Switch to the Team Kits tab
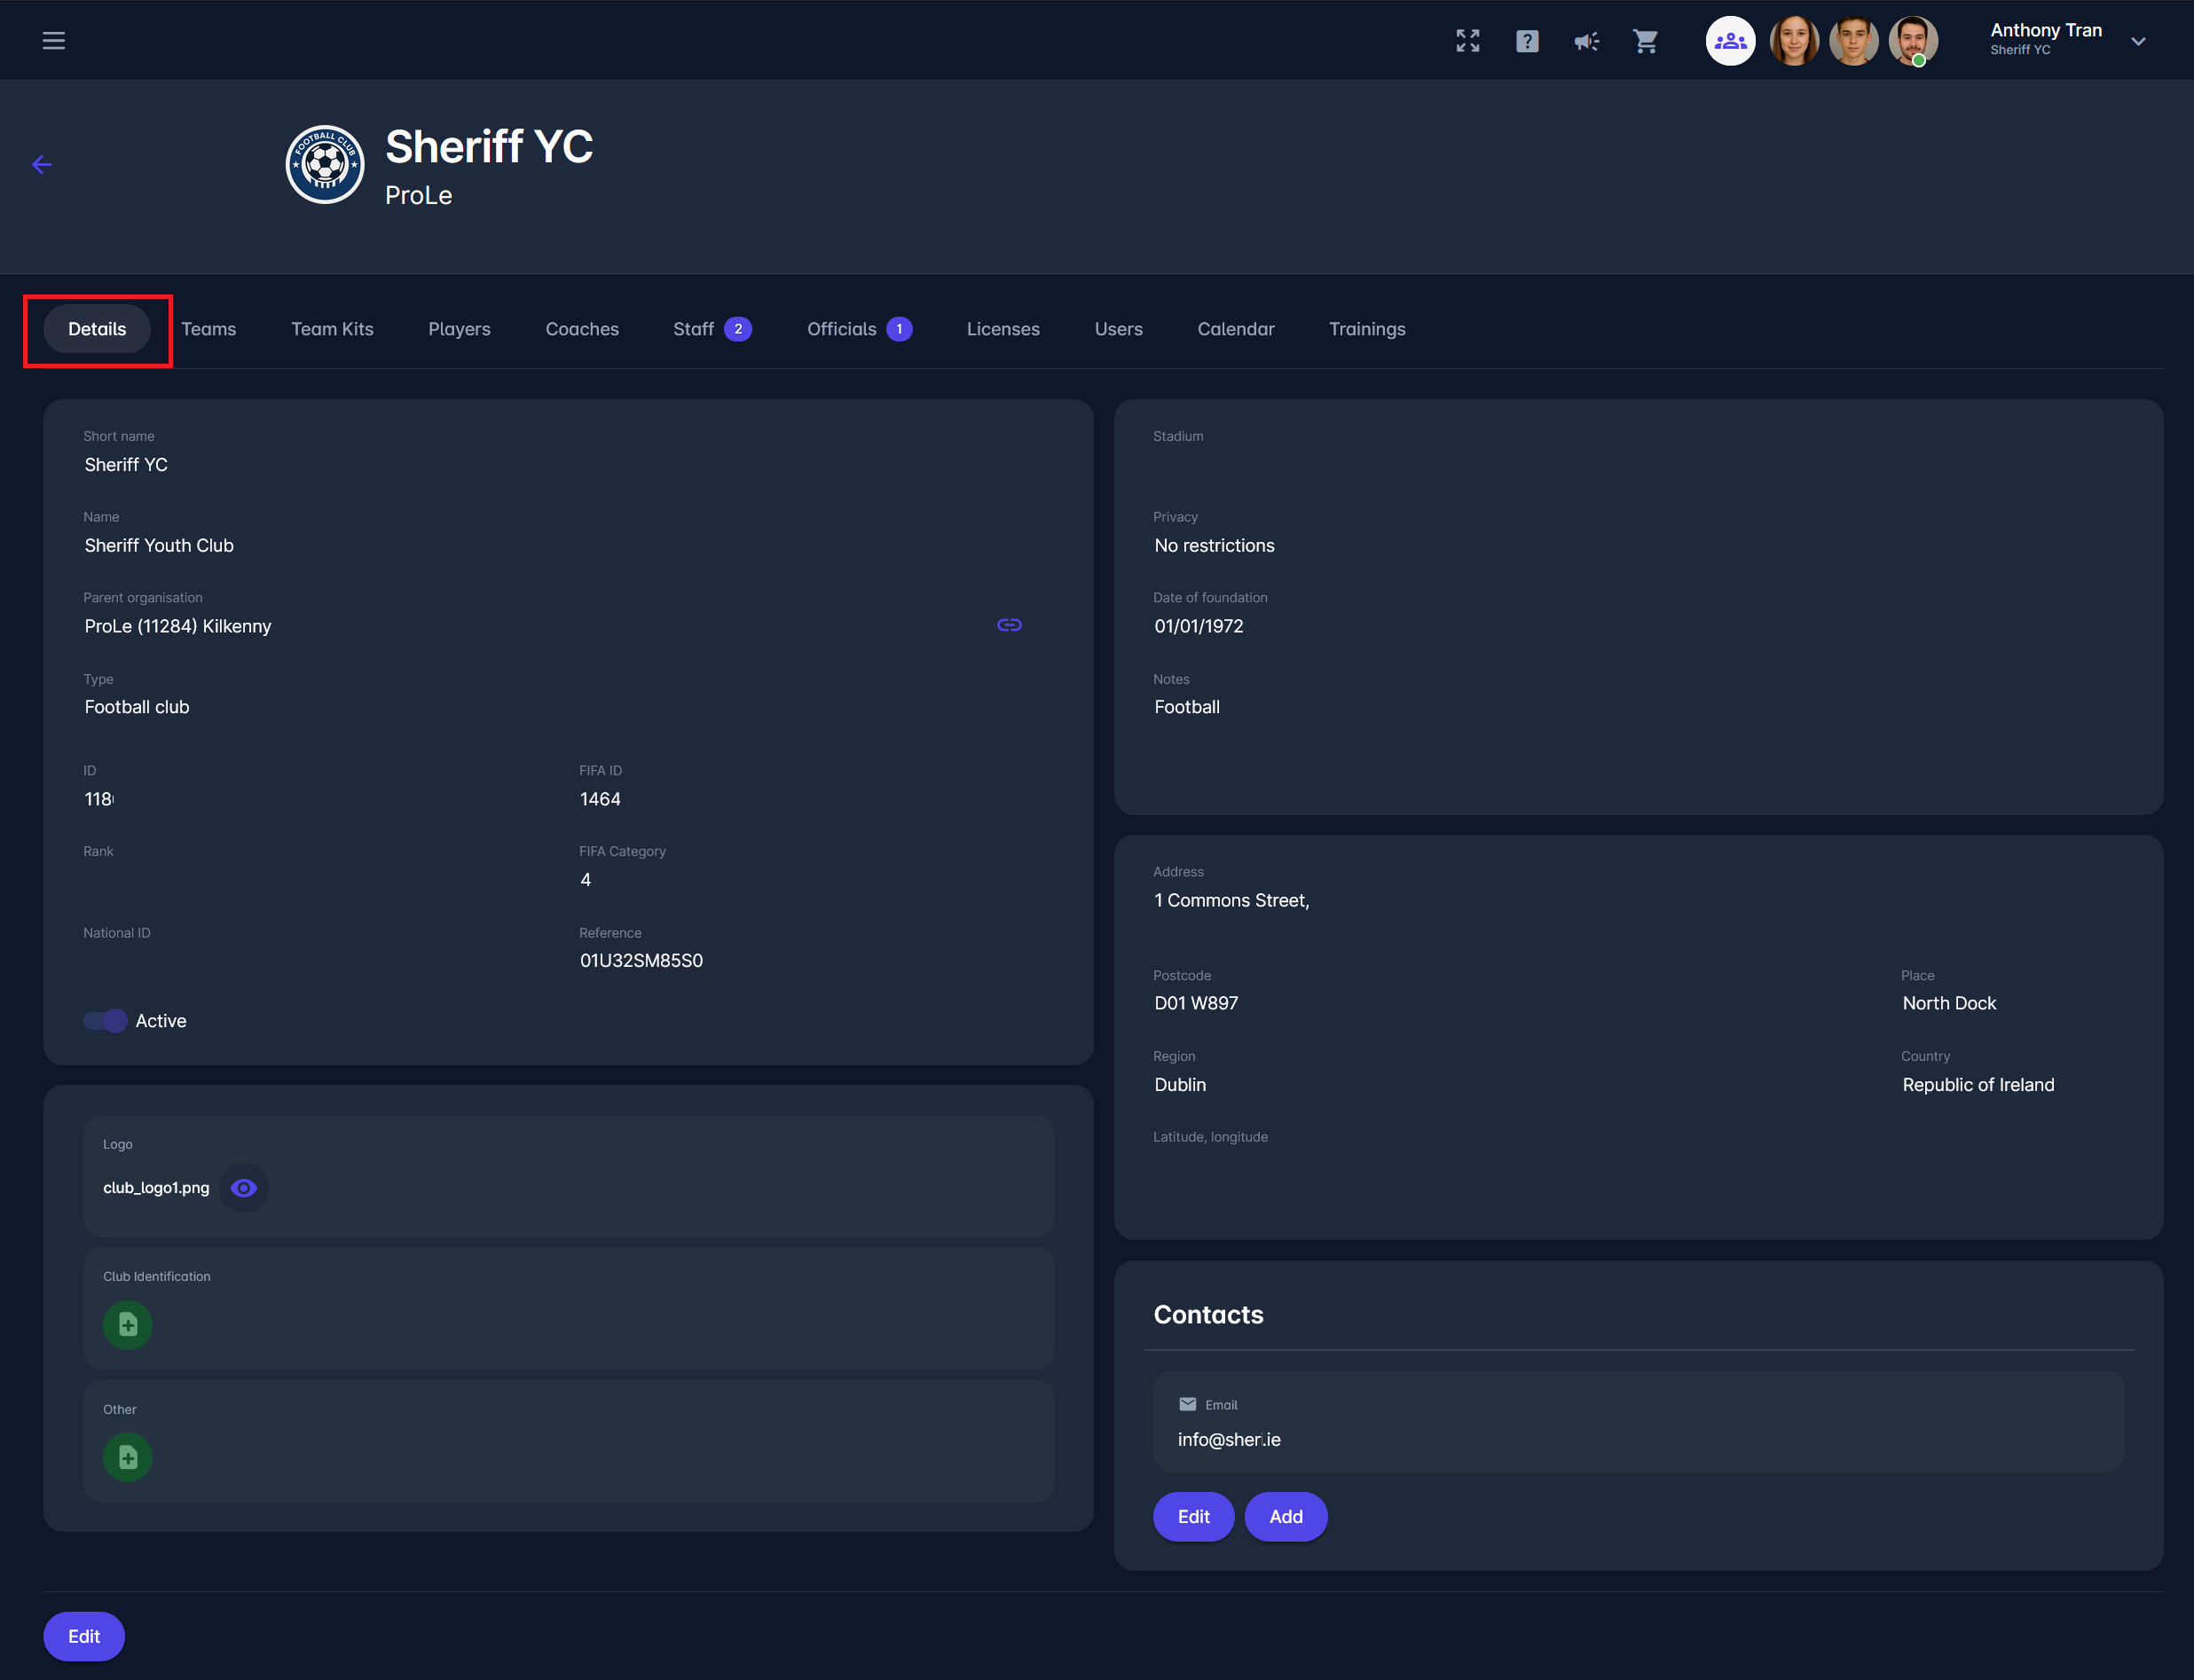2194x1680 pixels. click(x=332, y=329)
